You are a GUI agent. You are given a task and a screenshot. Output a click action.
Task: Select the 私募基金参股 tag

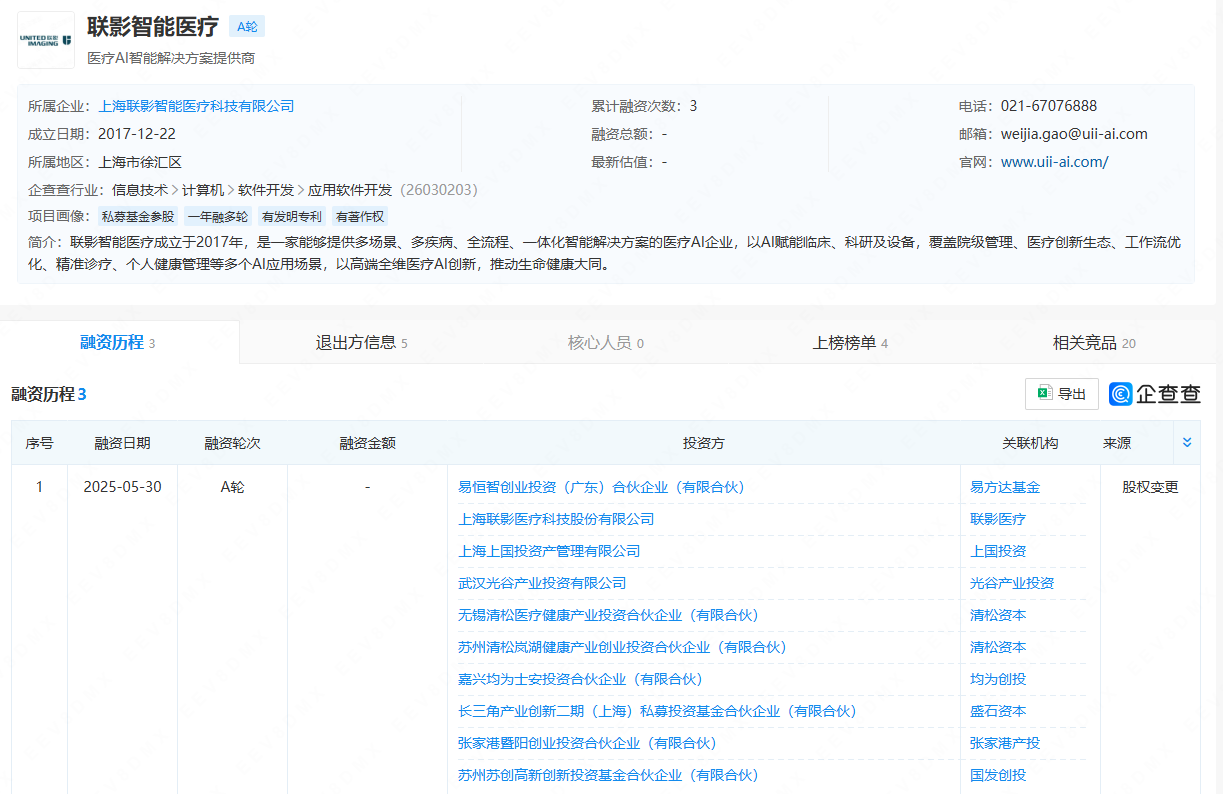click(138, 216)
